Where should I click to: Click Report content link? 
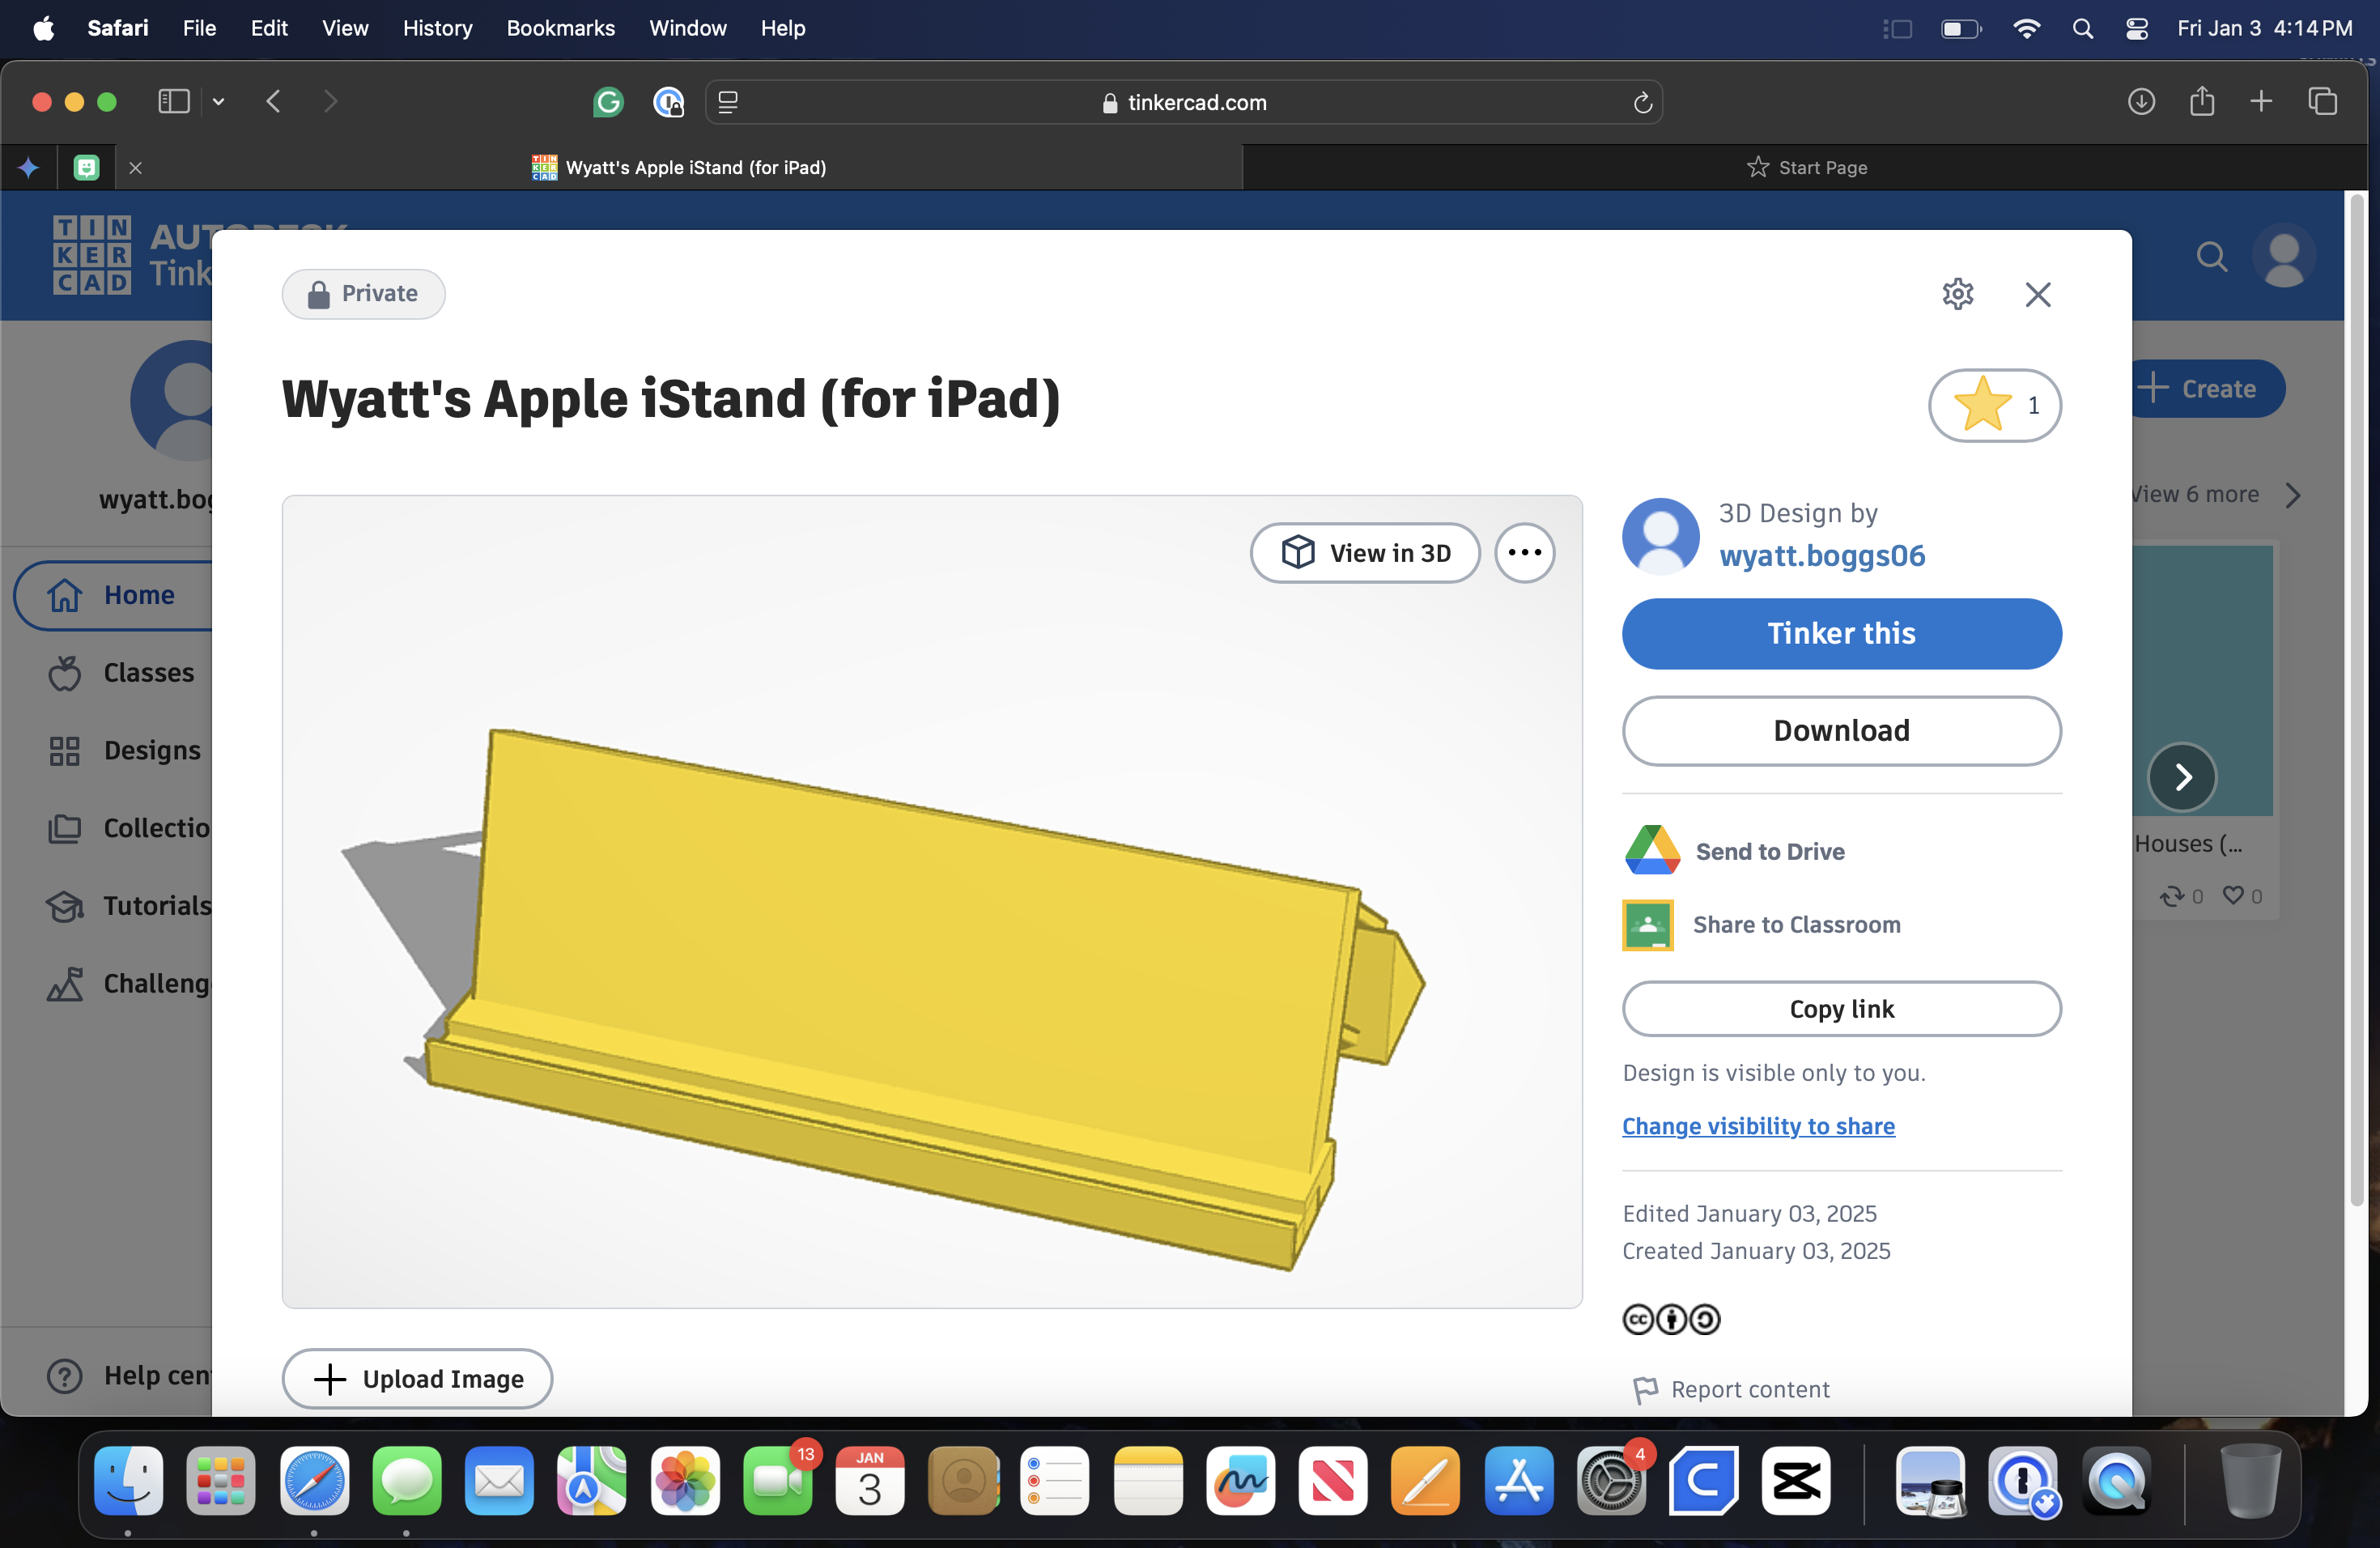(x=1731, y=1389)
